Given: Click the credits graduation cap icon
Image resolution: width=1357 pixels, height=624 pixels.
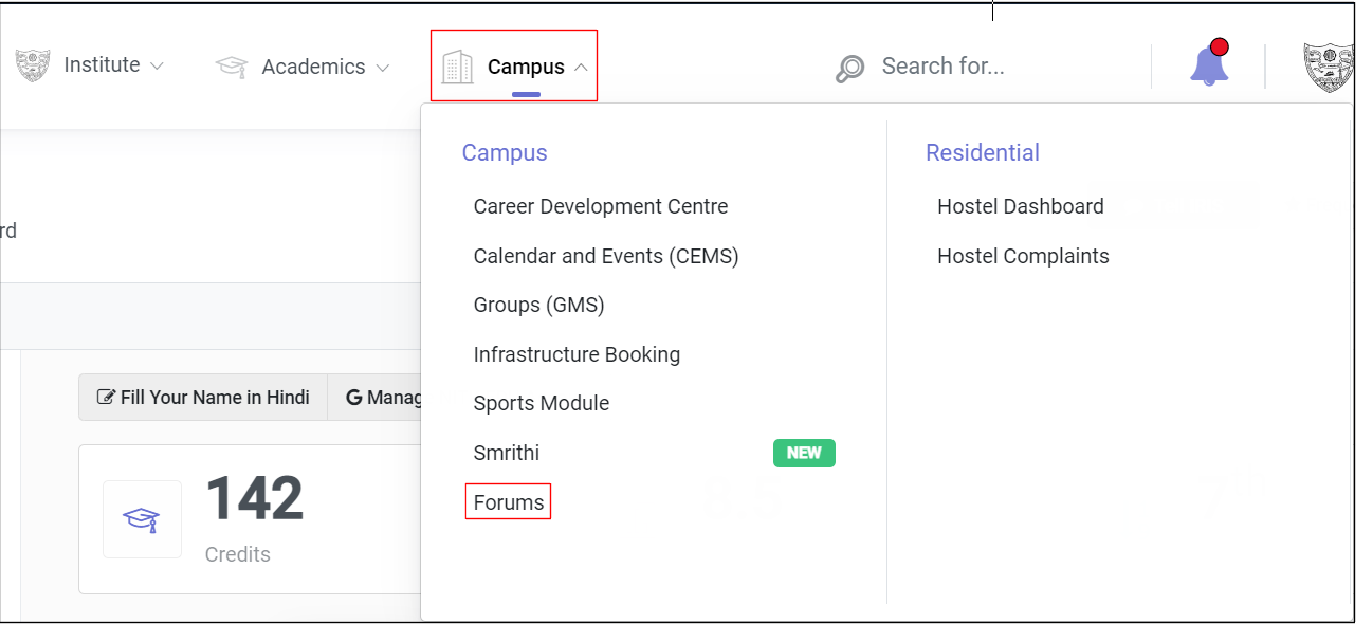Looking at the screenshot, I should tap(142, 519).
